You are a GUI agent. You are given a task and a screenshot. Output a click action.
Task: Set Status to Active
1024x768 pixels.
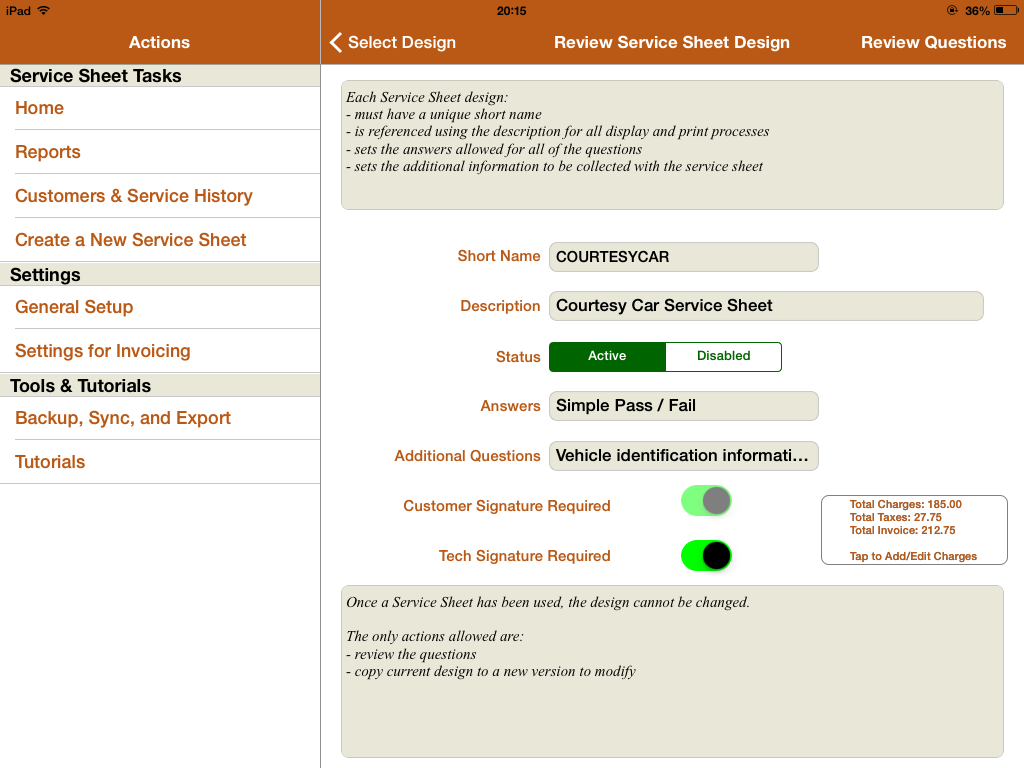(607, 357)
